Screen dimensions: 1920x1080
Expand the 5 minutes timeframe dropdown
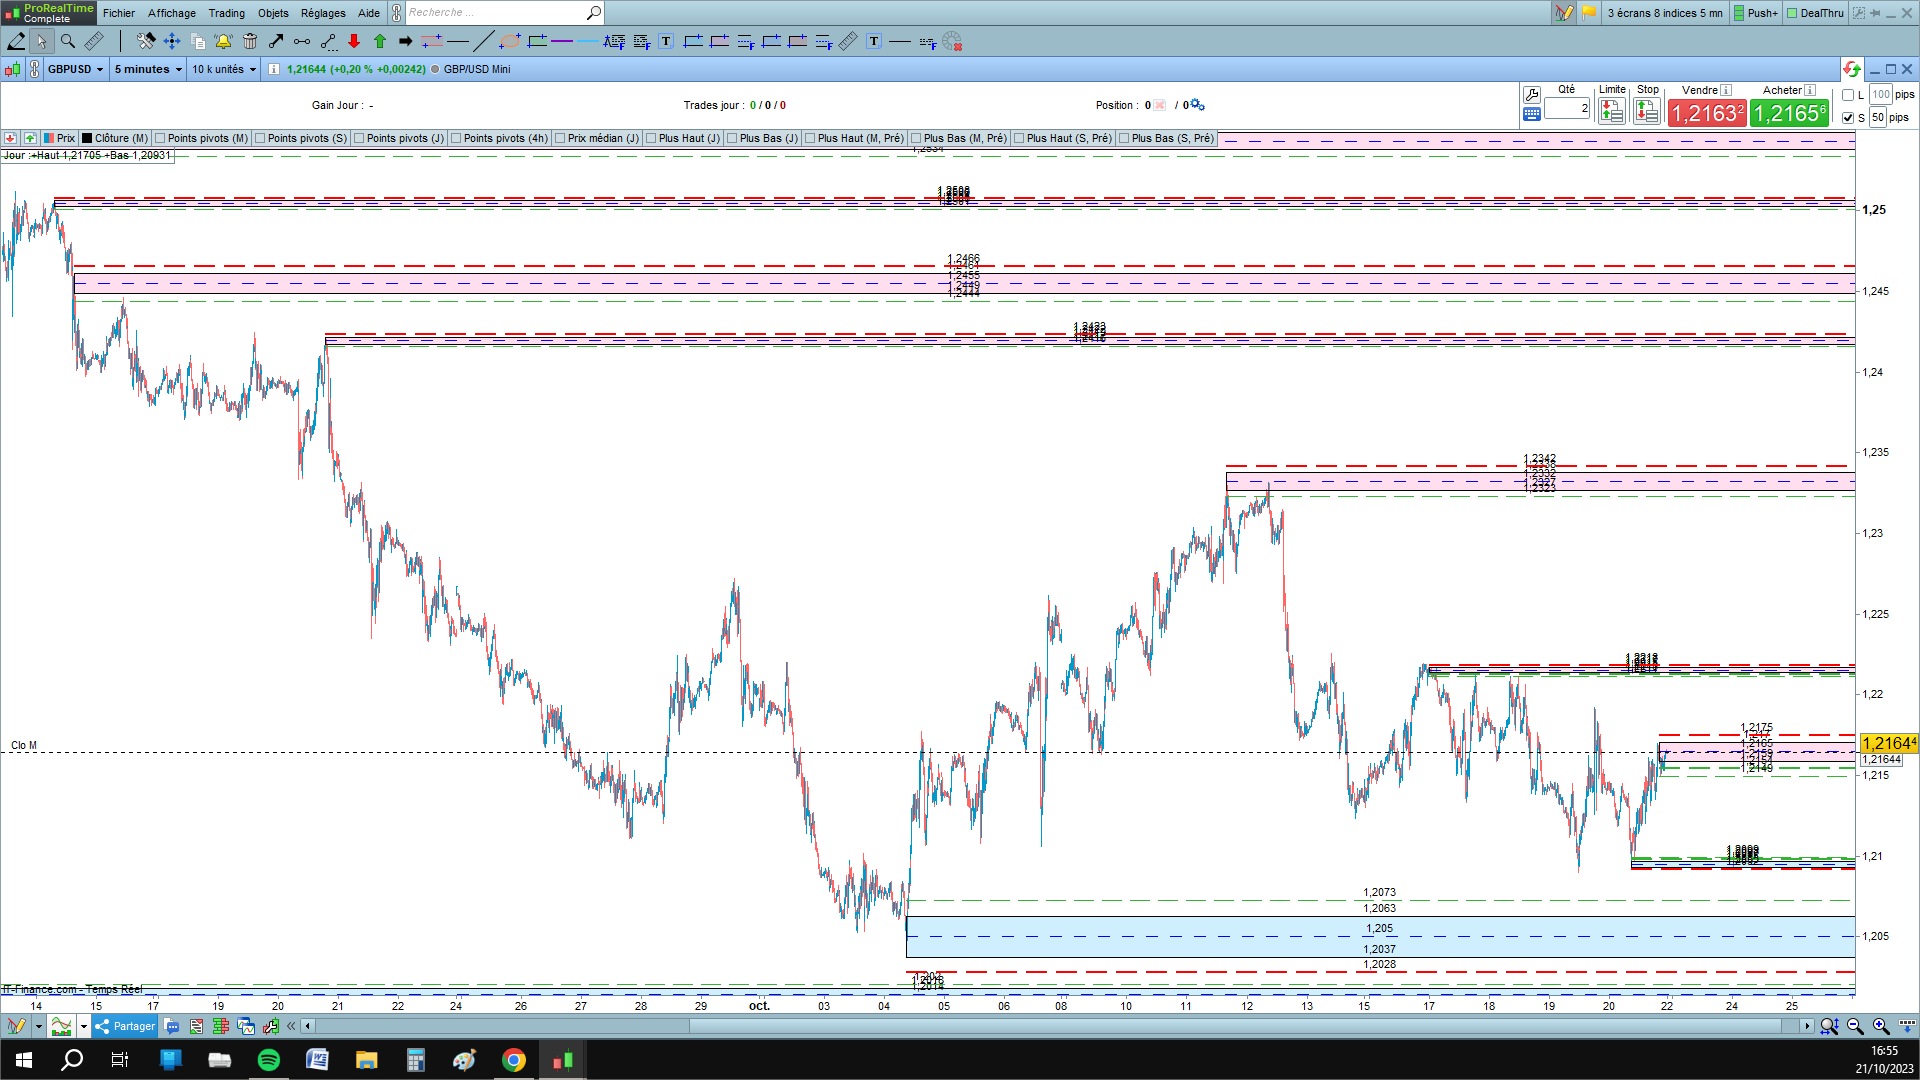click(x=148, y=69)
